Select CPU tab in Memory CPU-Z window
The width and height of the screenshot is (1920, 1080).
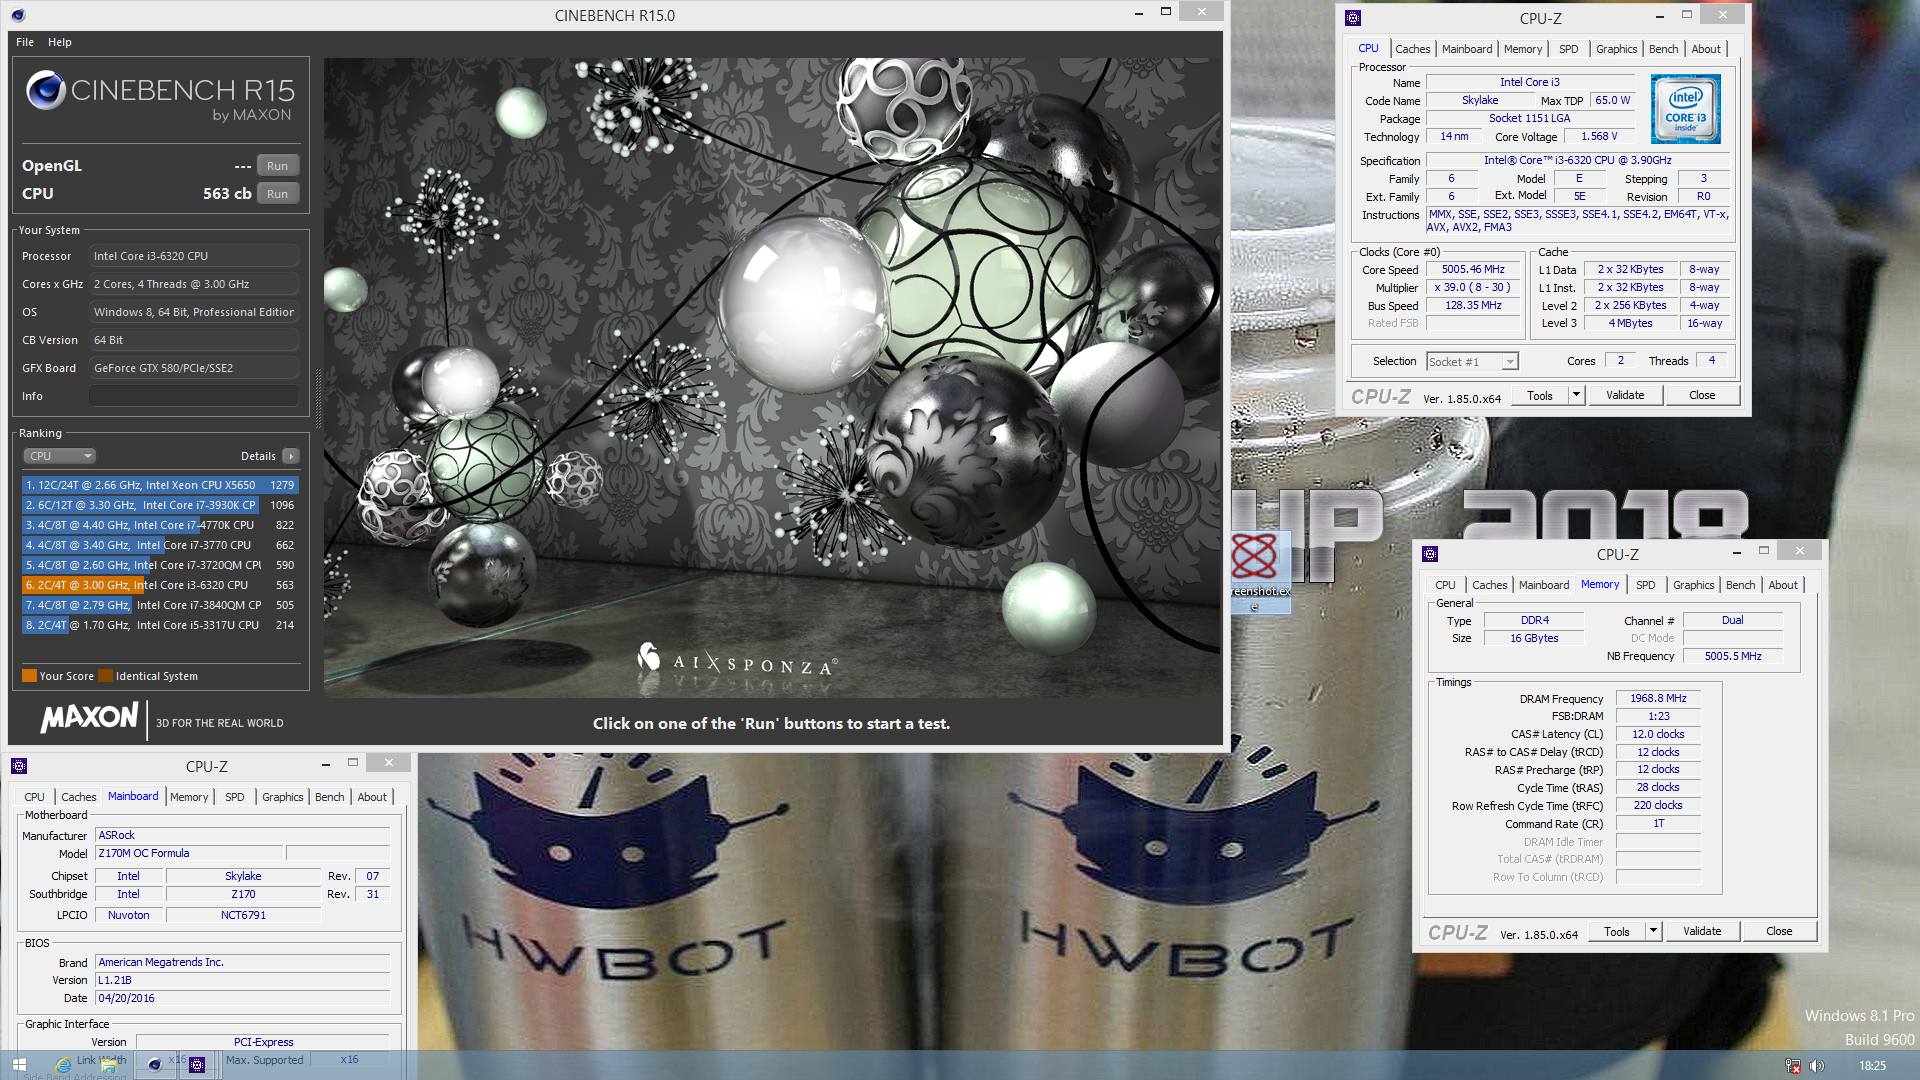1445,585
